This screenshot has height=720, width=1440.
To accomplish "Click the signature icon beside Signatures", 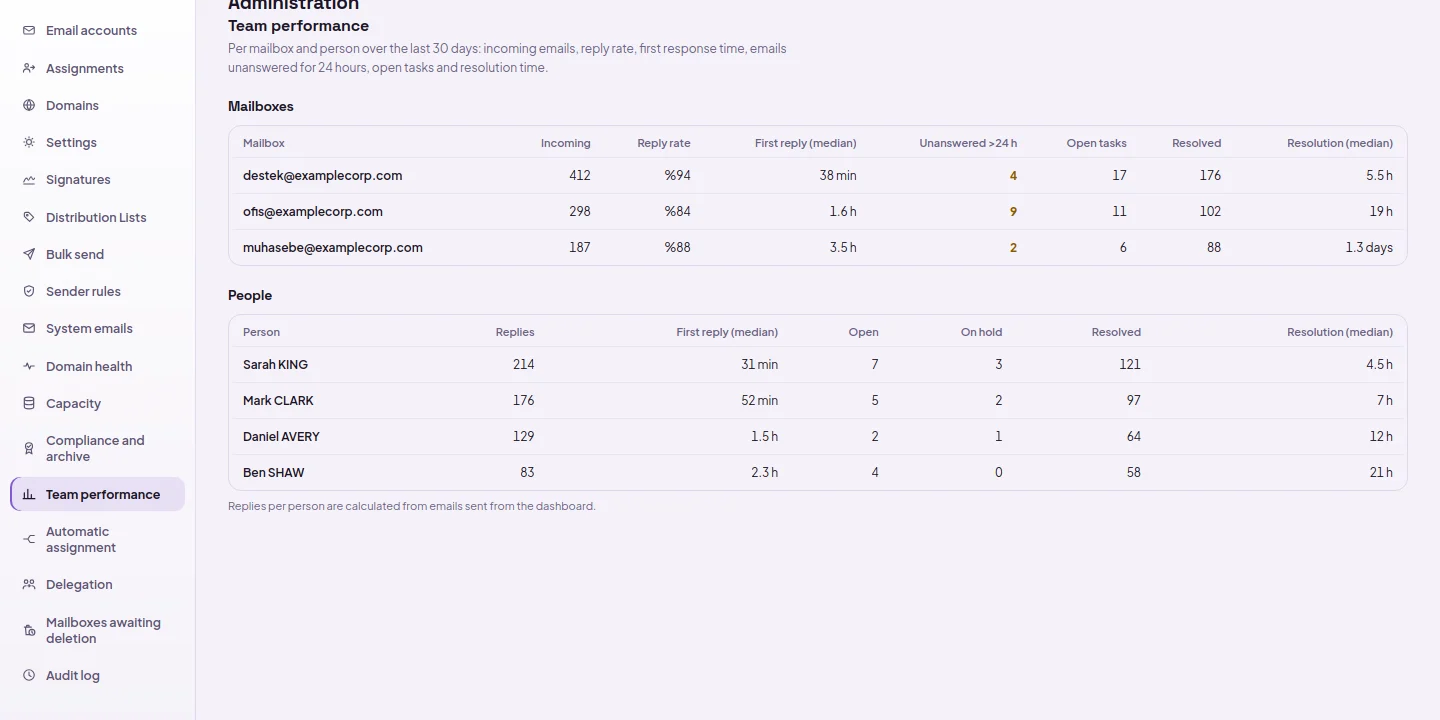I will [x=29, y=180].
